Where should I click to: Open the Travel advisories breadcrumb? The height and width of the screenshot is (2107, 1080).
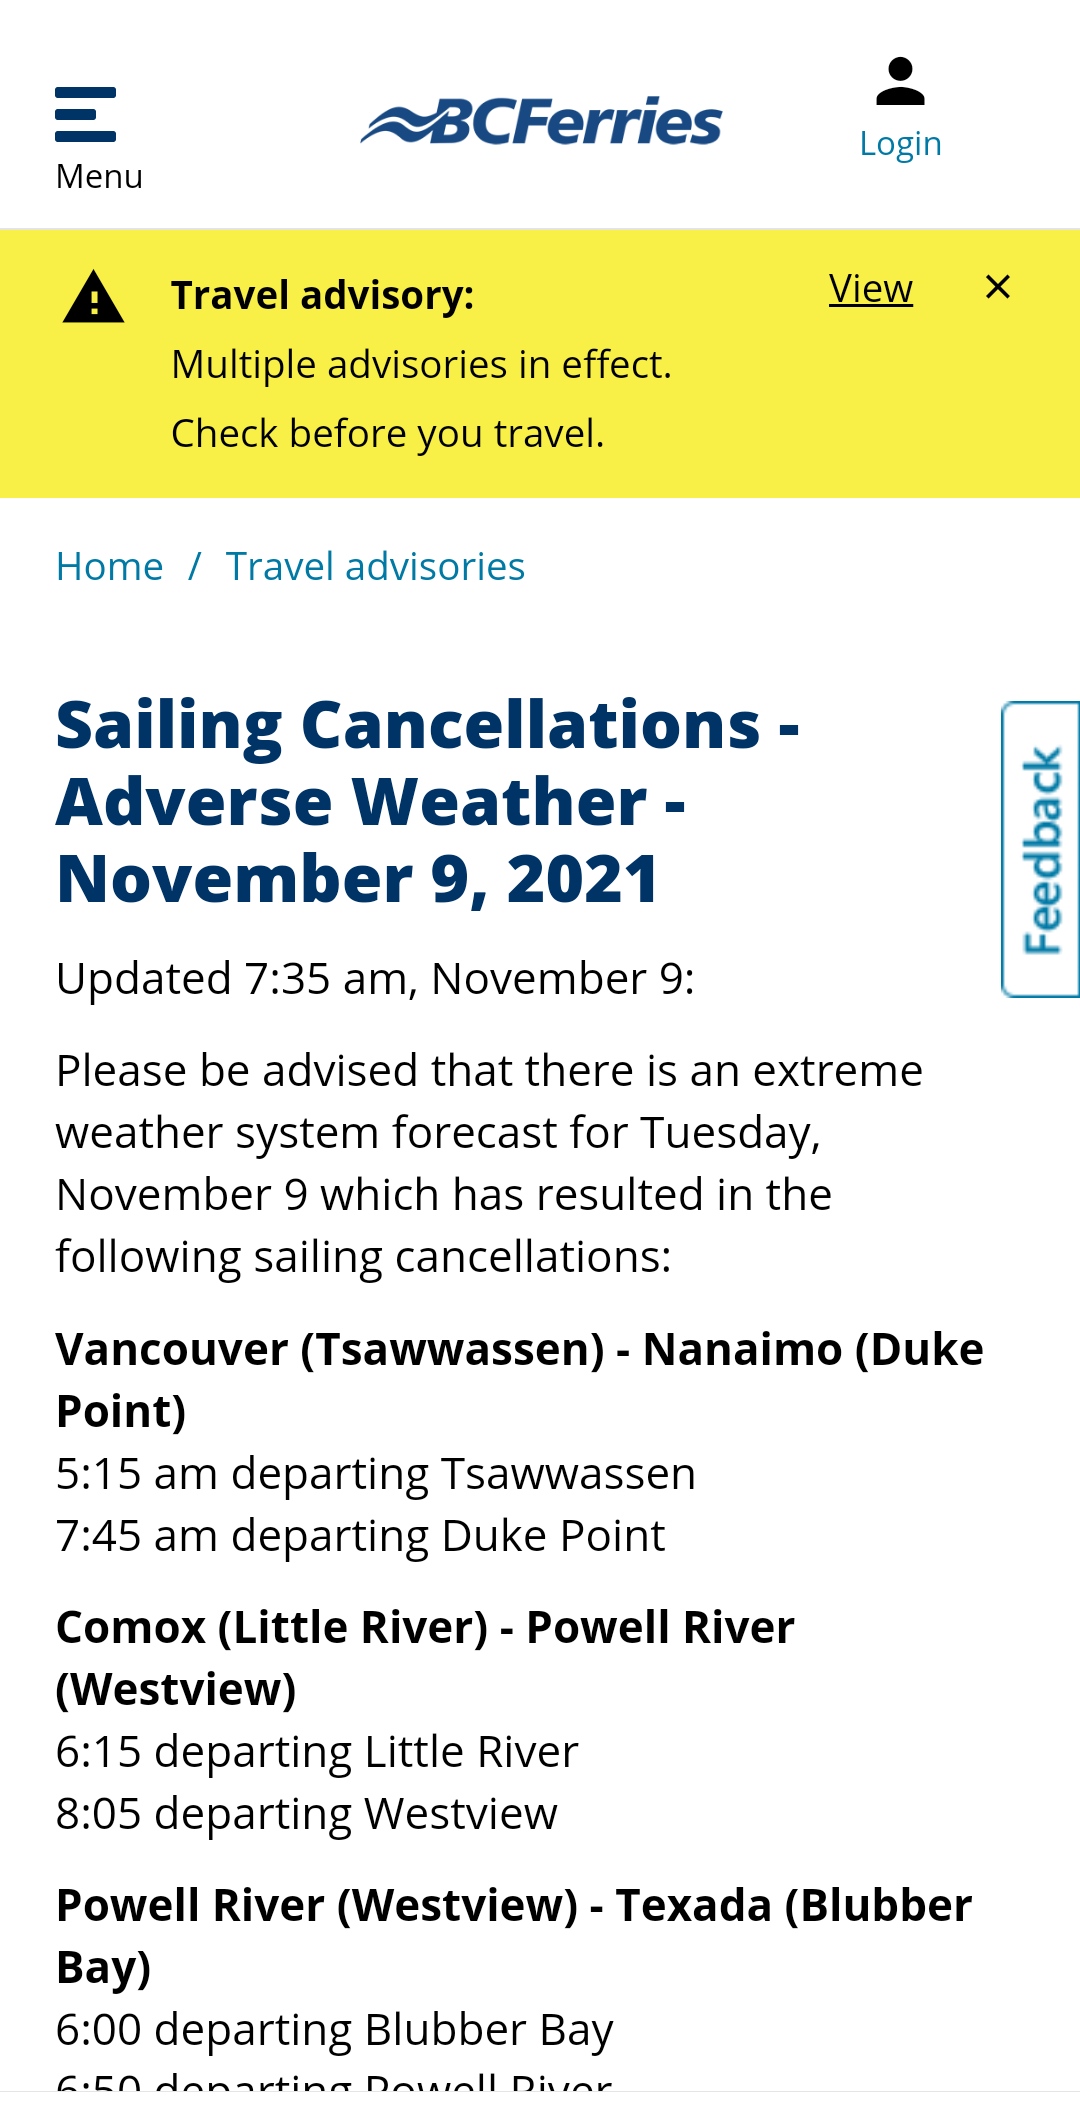tap(375, 566)
